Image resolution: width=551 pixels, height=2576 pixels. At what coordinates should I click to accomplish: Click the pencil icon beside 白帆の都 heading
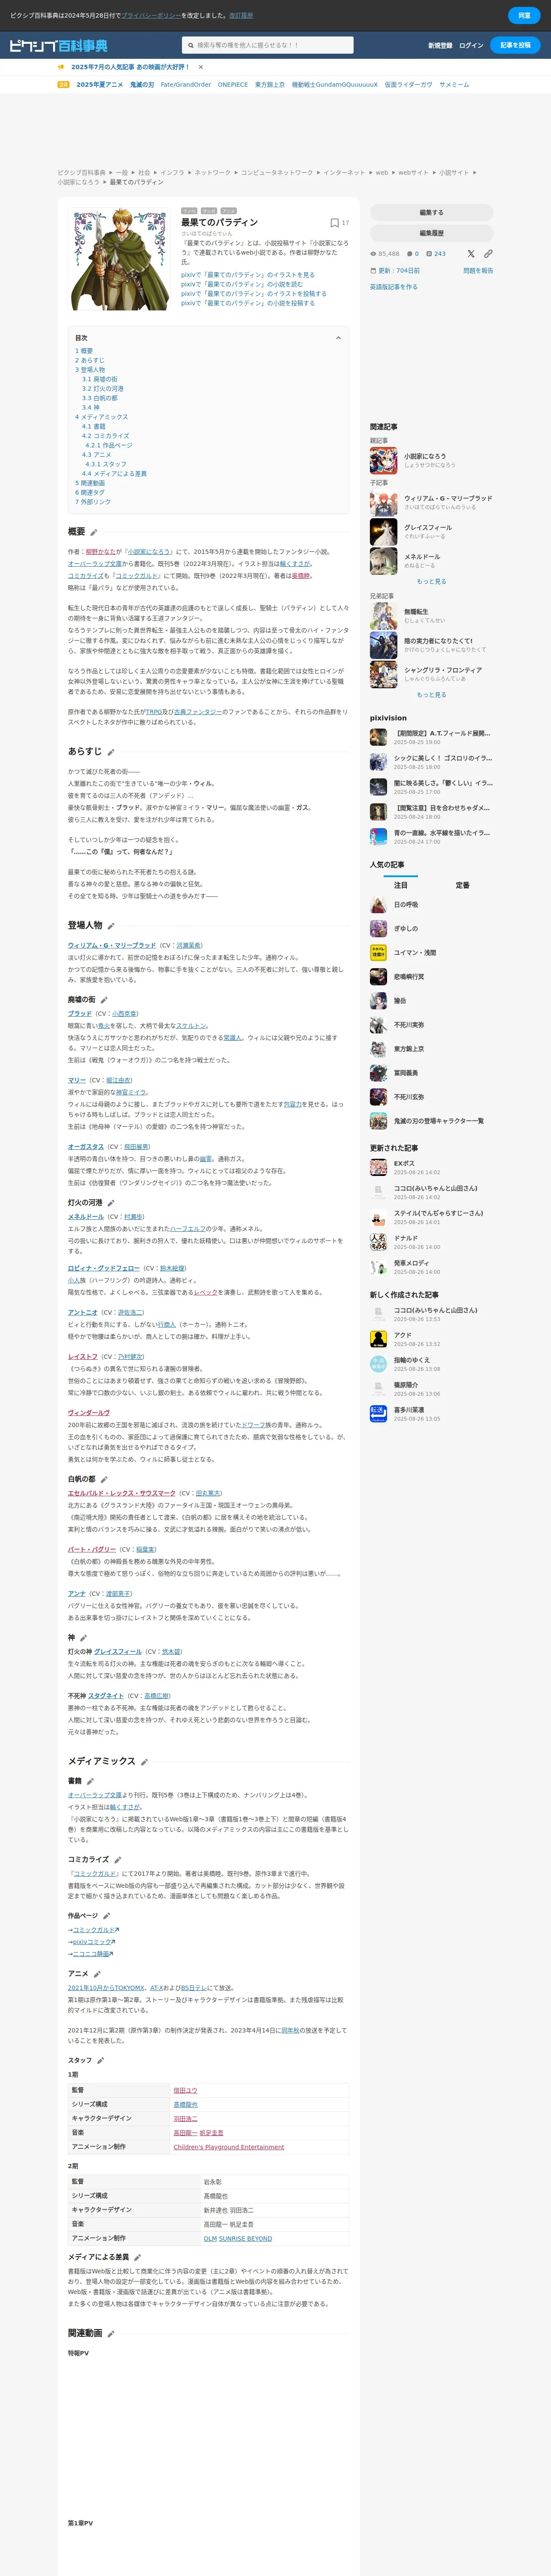coord(104,1479)
